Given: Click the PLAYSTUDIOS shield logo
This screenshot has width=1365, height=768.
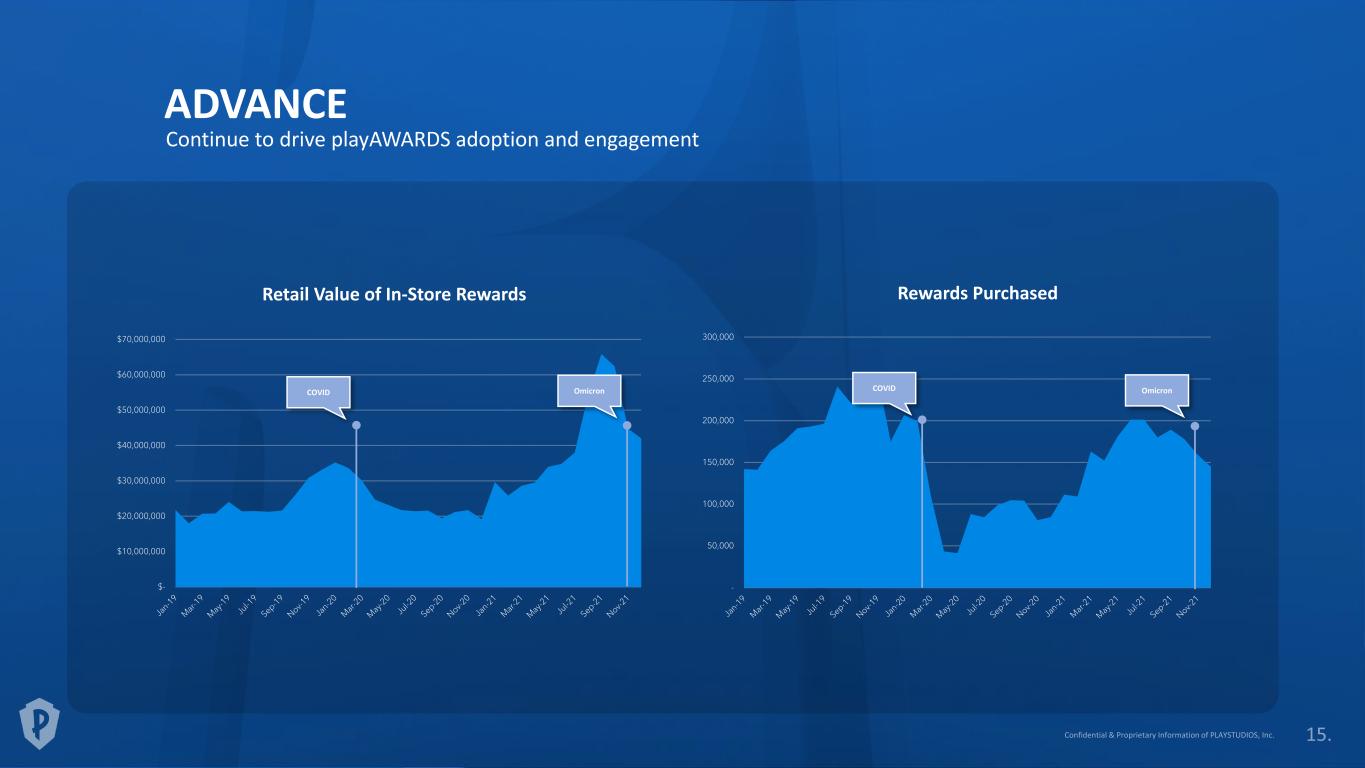Looking at the screenshot, I should pos(40,722).
